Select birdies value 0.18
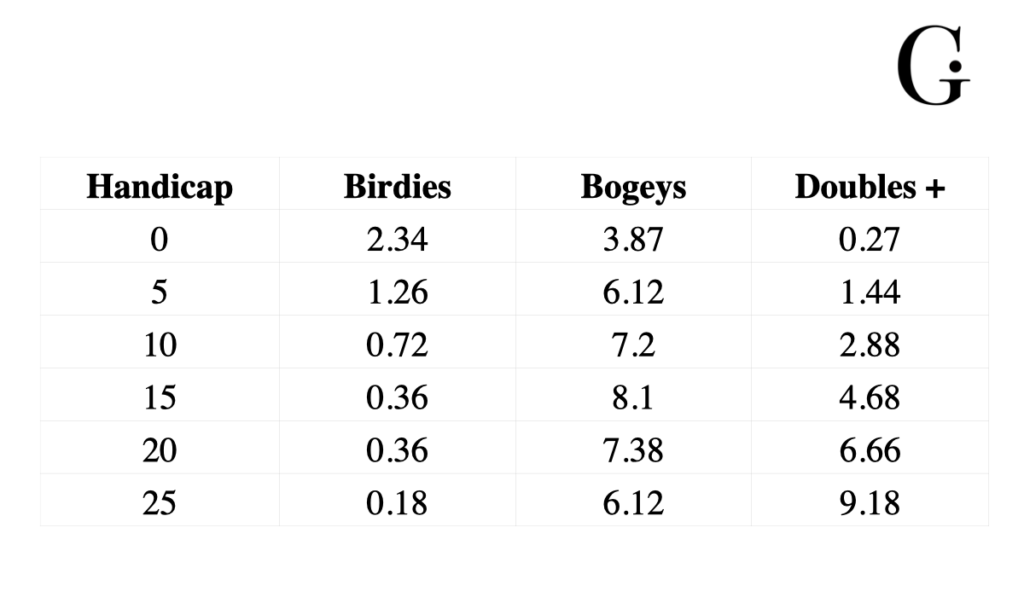Screen dimensions: 1024x597 [397, 502]
